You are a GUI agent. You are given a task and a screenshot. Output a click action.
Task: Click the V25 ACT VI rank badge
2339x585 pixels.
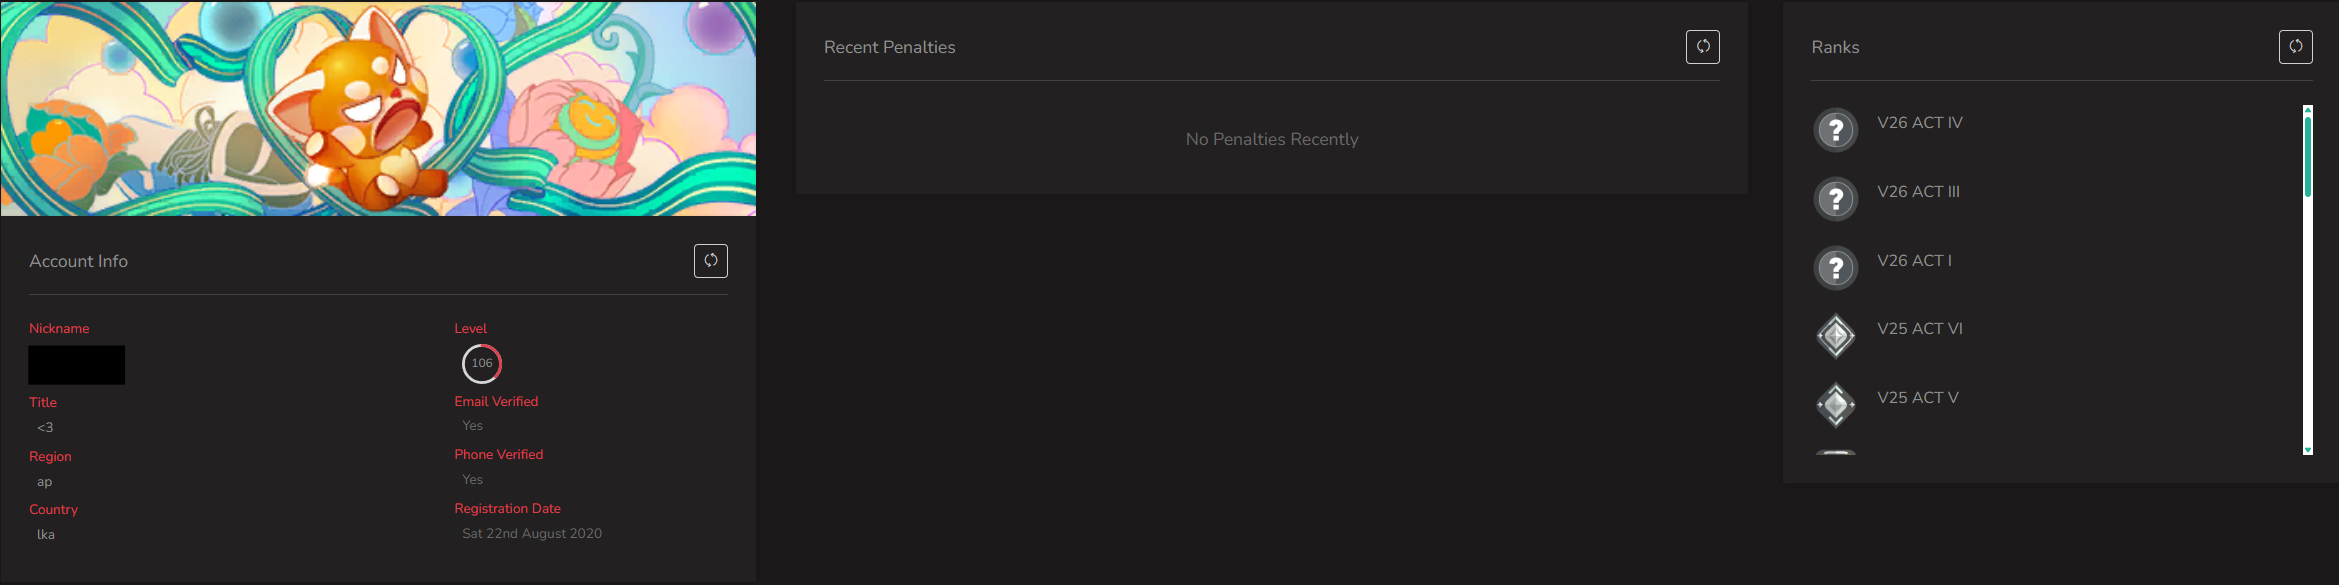coord(1836,336)
